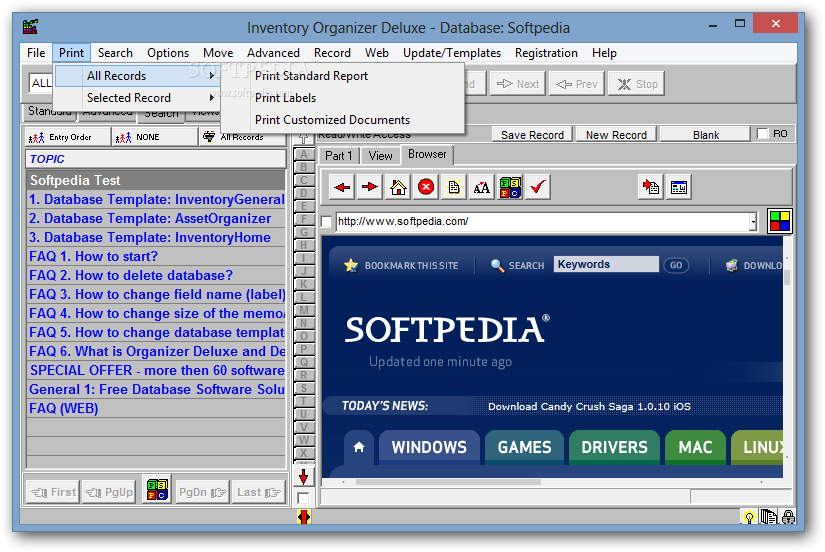Screen dimensions: 825x552
Task: Select 'FAQ 1. How to start?' record
Action: [x=156, y=256]
